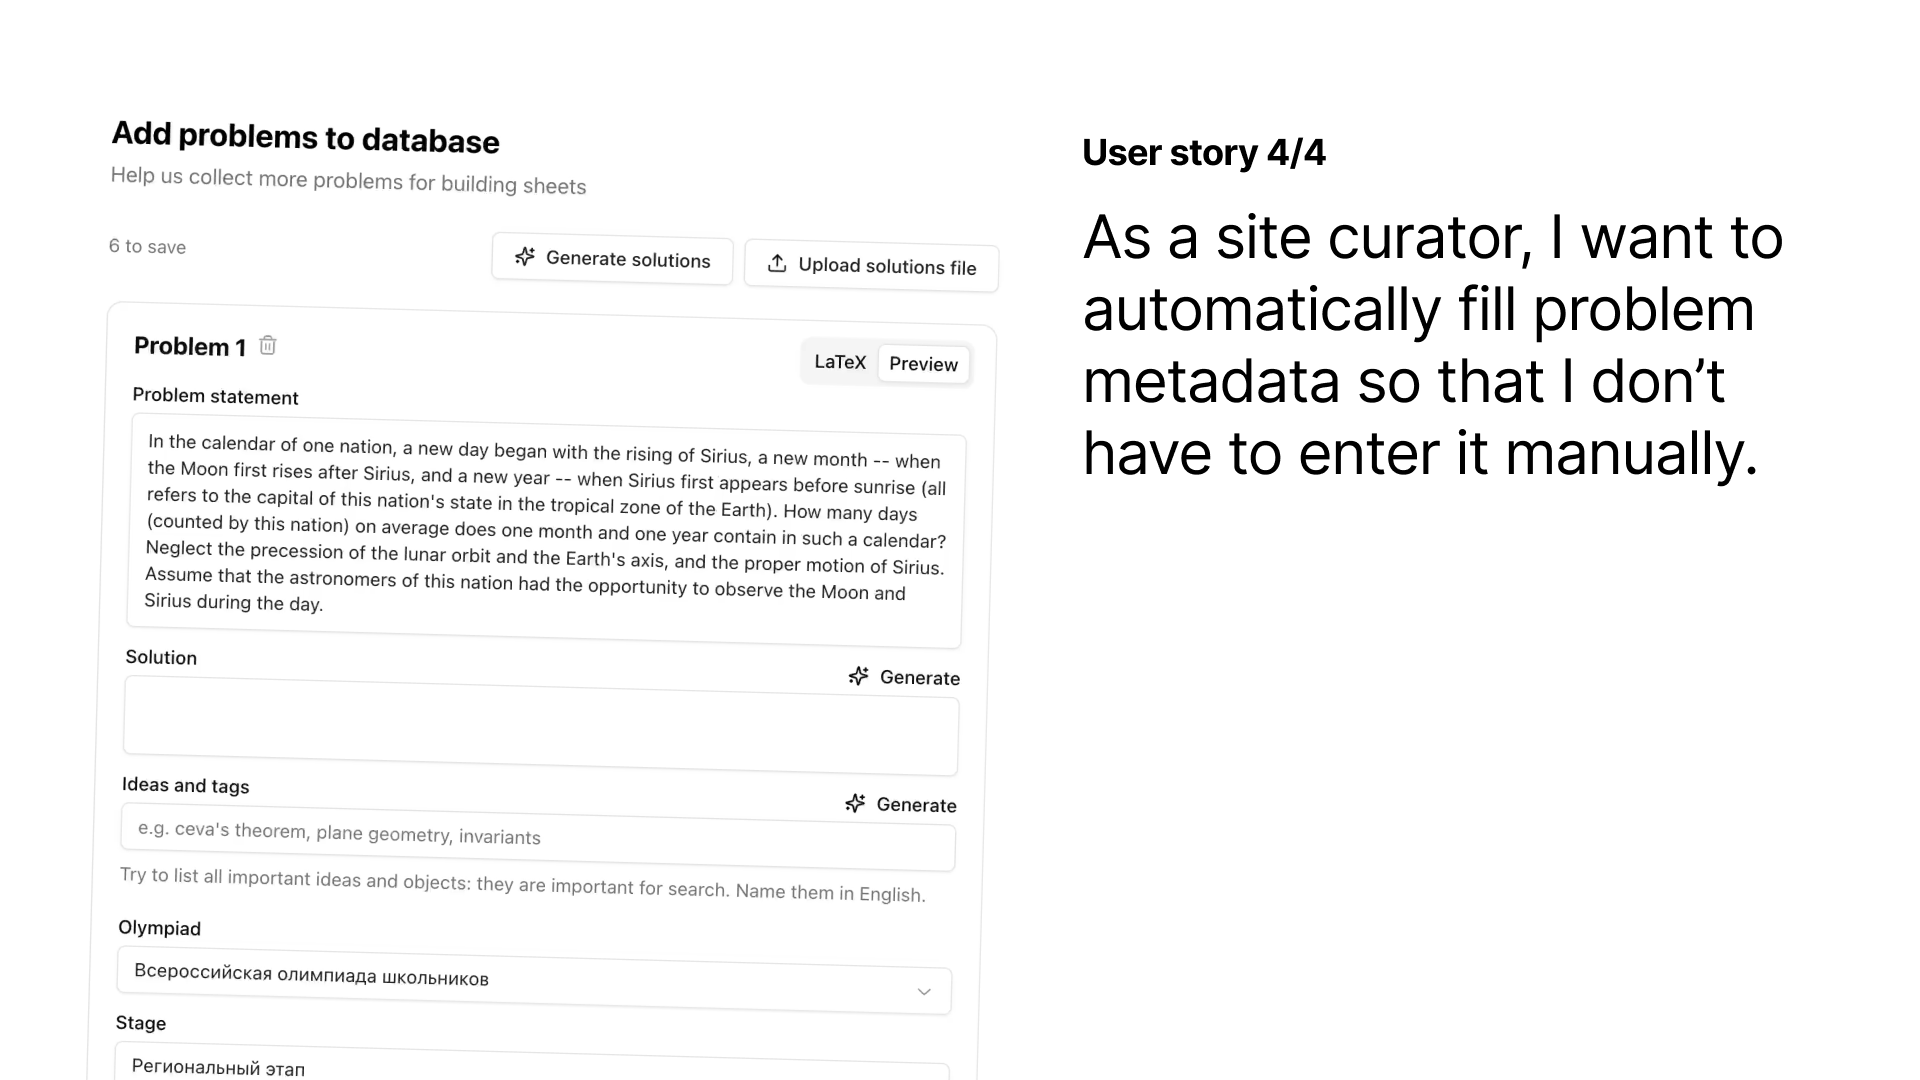
Task: Click the sparkle icon beside Solution's Generate
Action: (858, 675)
